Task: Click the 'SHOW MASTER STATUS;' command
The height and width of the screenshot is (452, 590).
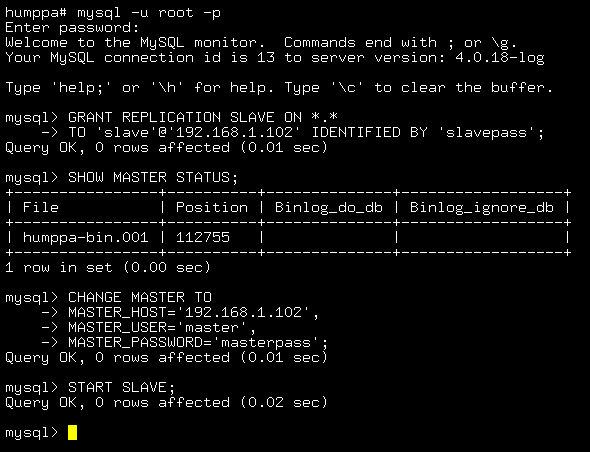Action: [153, 177]
